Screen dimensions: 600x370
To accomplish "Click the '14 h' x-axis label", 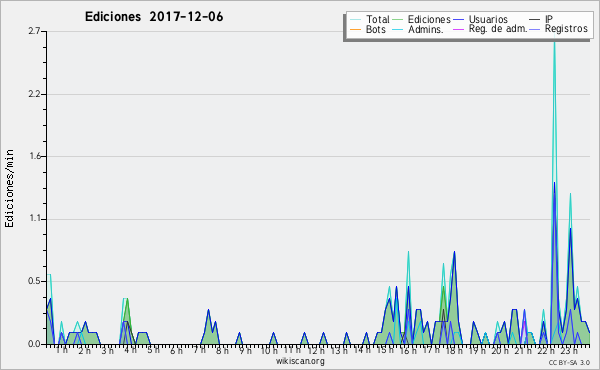I will 362,350.
